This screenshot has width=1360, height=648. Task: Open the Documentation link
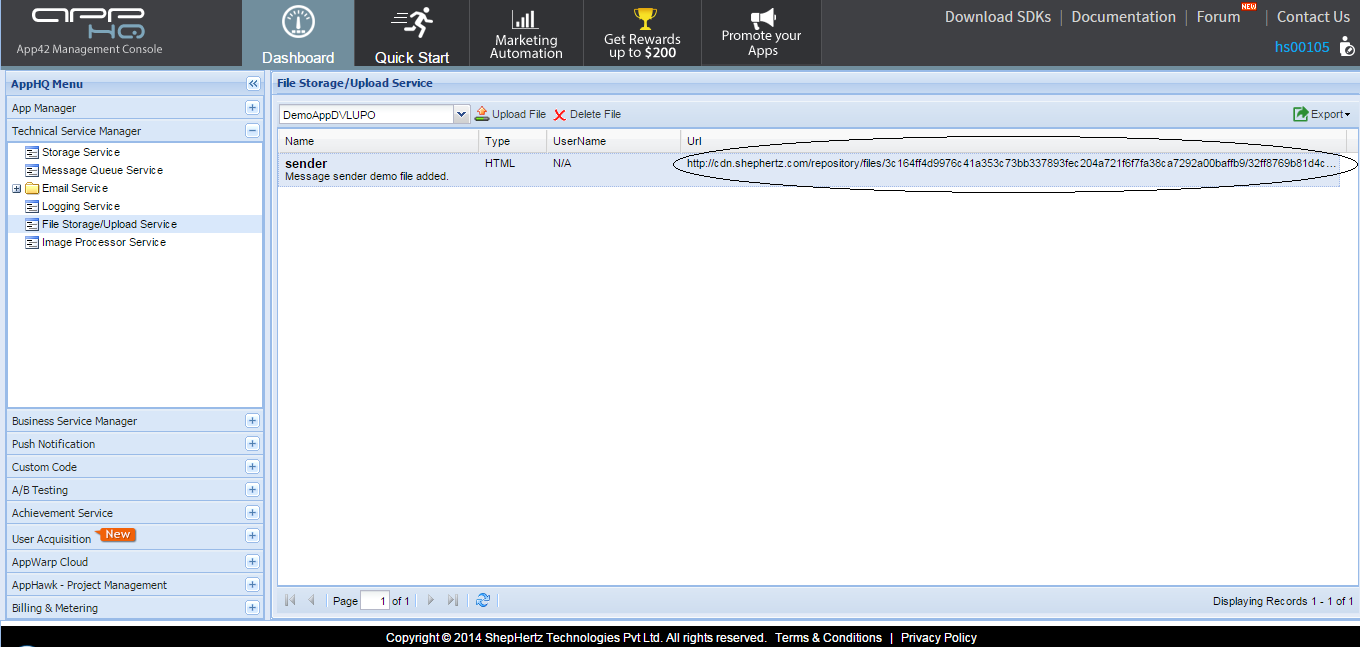click(1123, 17)
